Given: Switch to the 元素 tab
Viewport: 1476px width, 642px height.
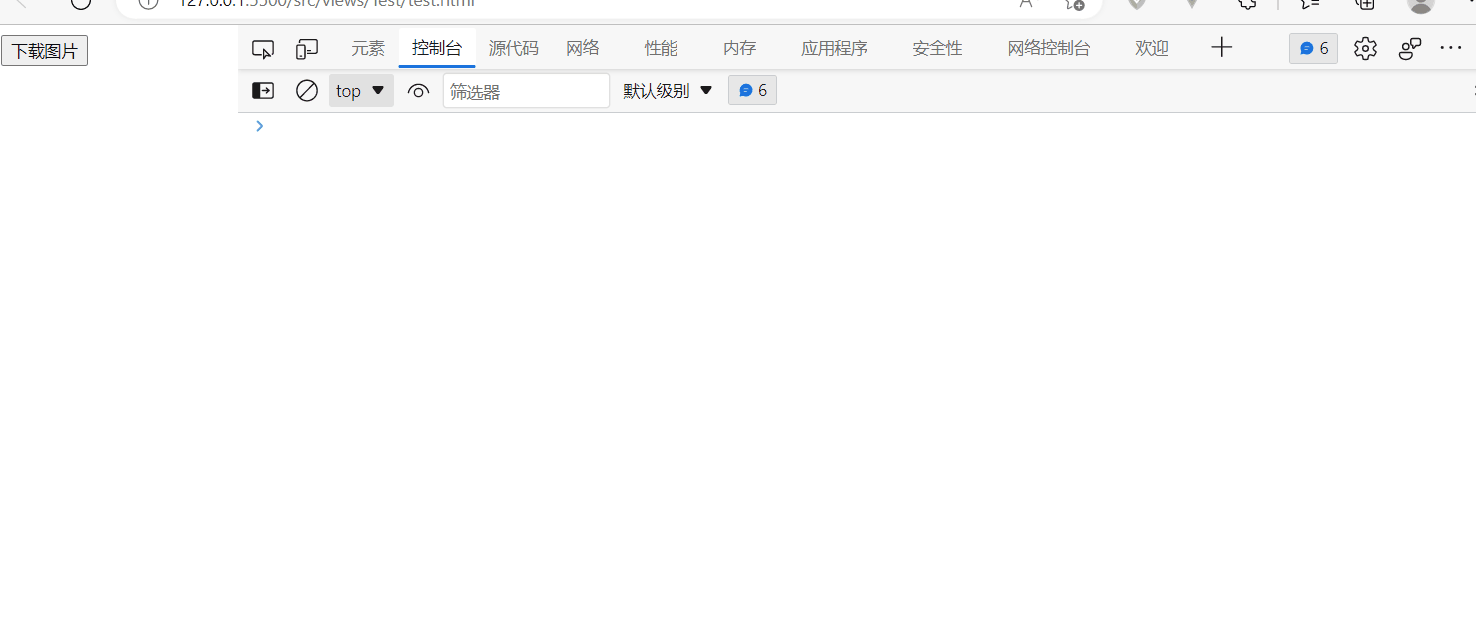Looking at the screenshot, I should click(x=368, y=48).
